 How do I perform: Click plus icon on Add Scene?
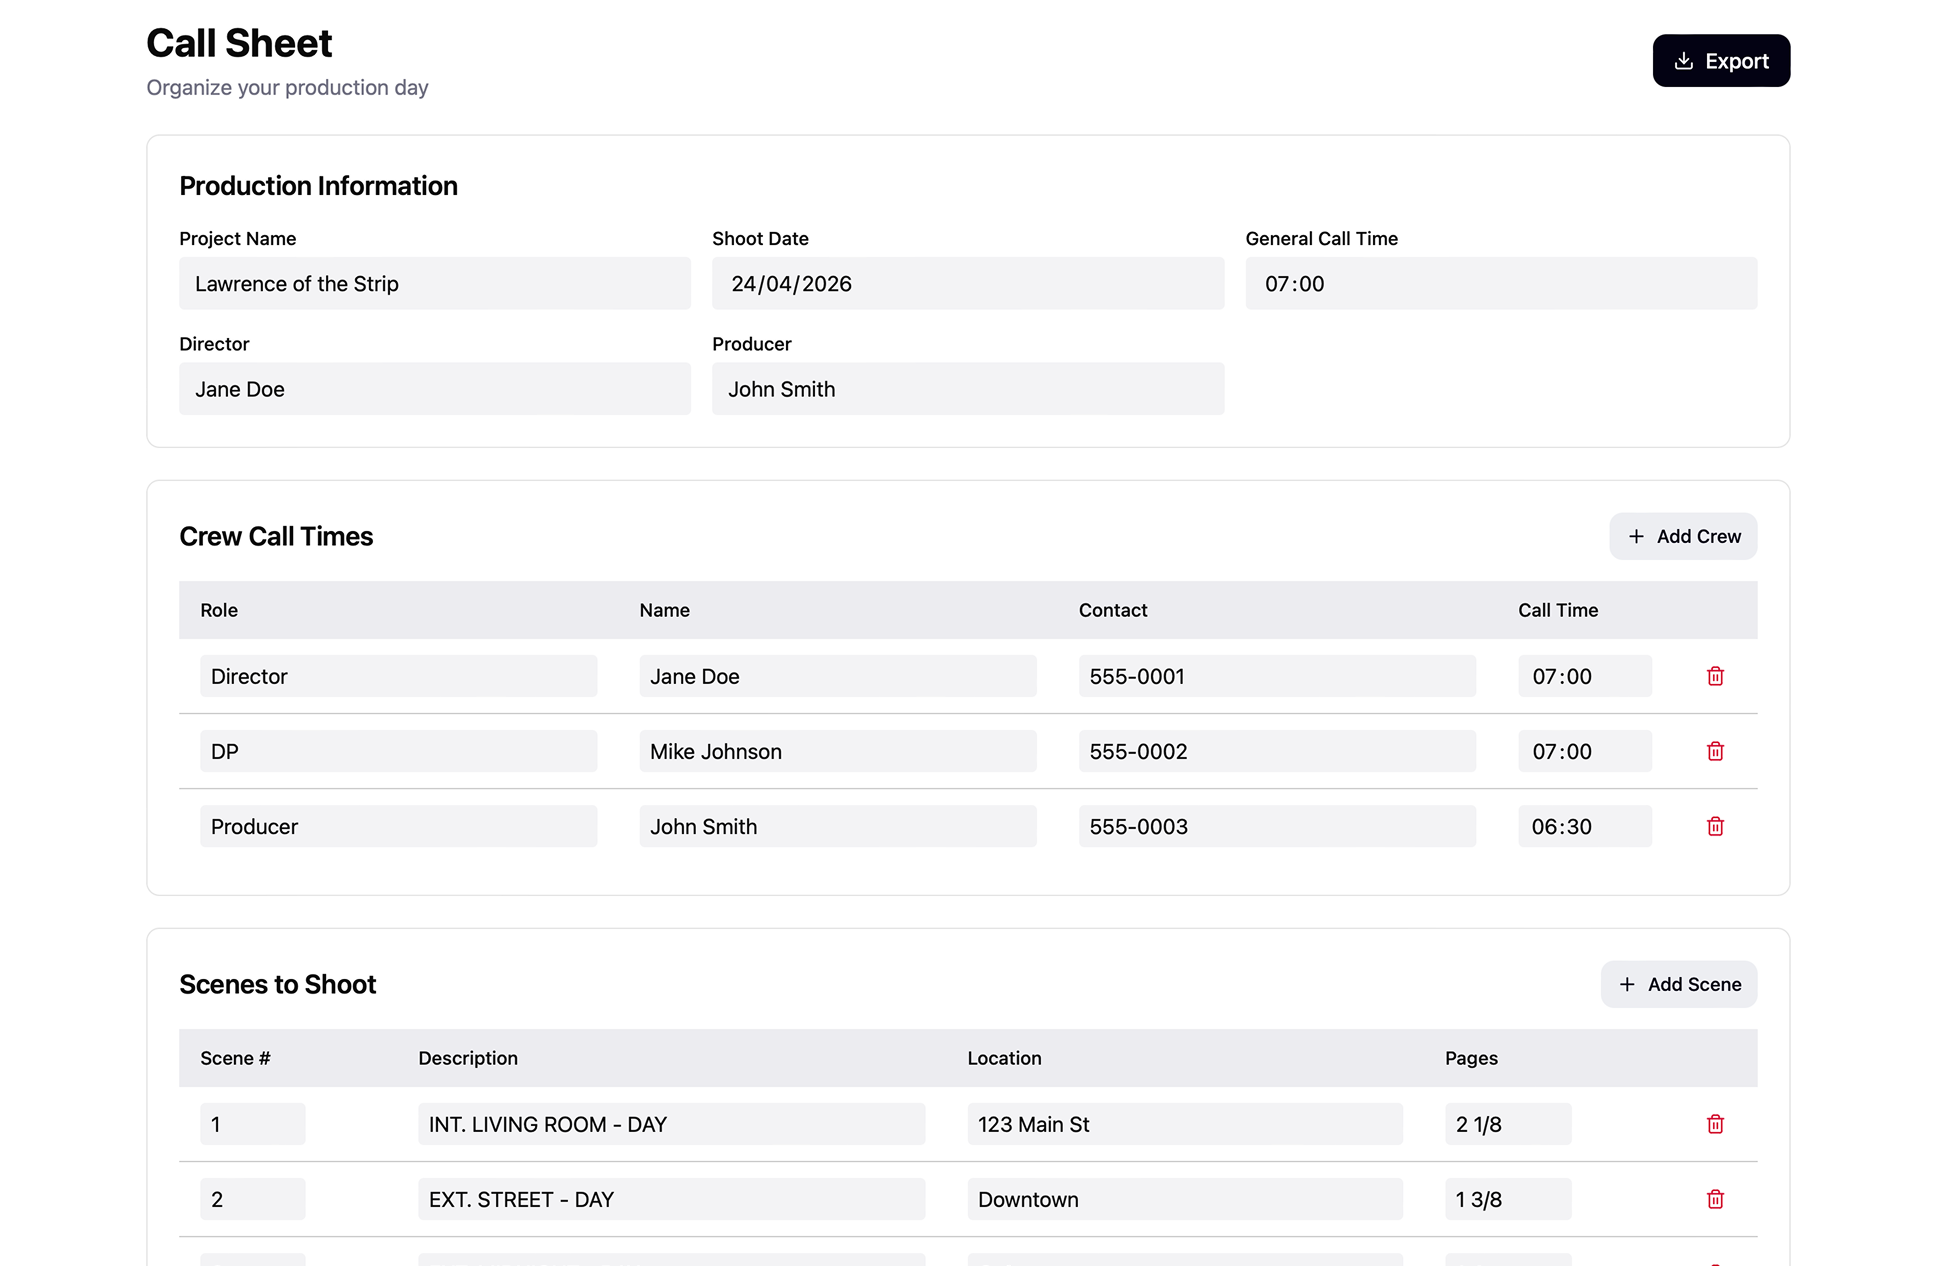point(1627,984)
